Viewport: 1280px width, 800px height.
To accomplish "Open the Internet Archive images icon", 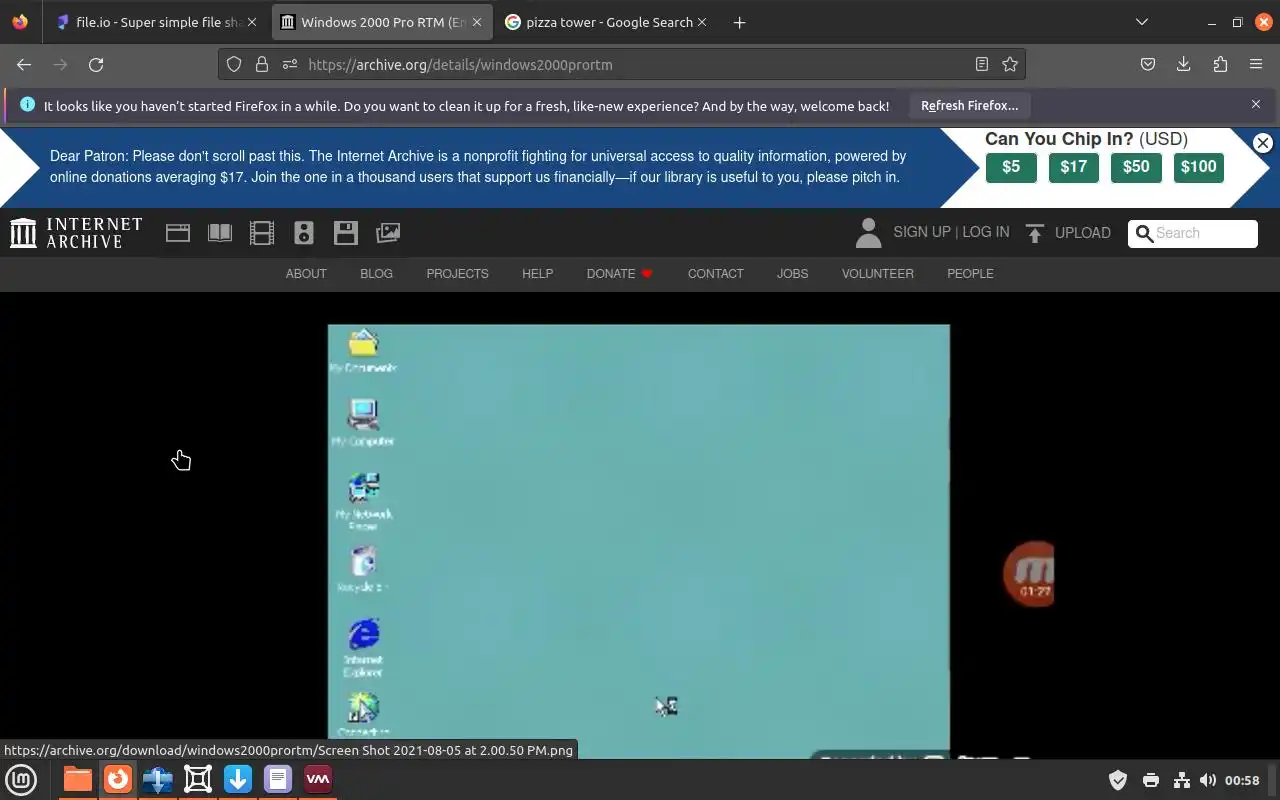I will coord(388,233).
